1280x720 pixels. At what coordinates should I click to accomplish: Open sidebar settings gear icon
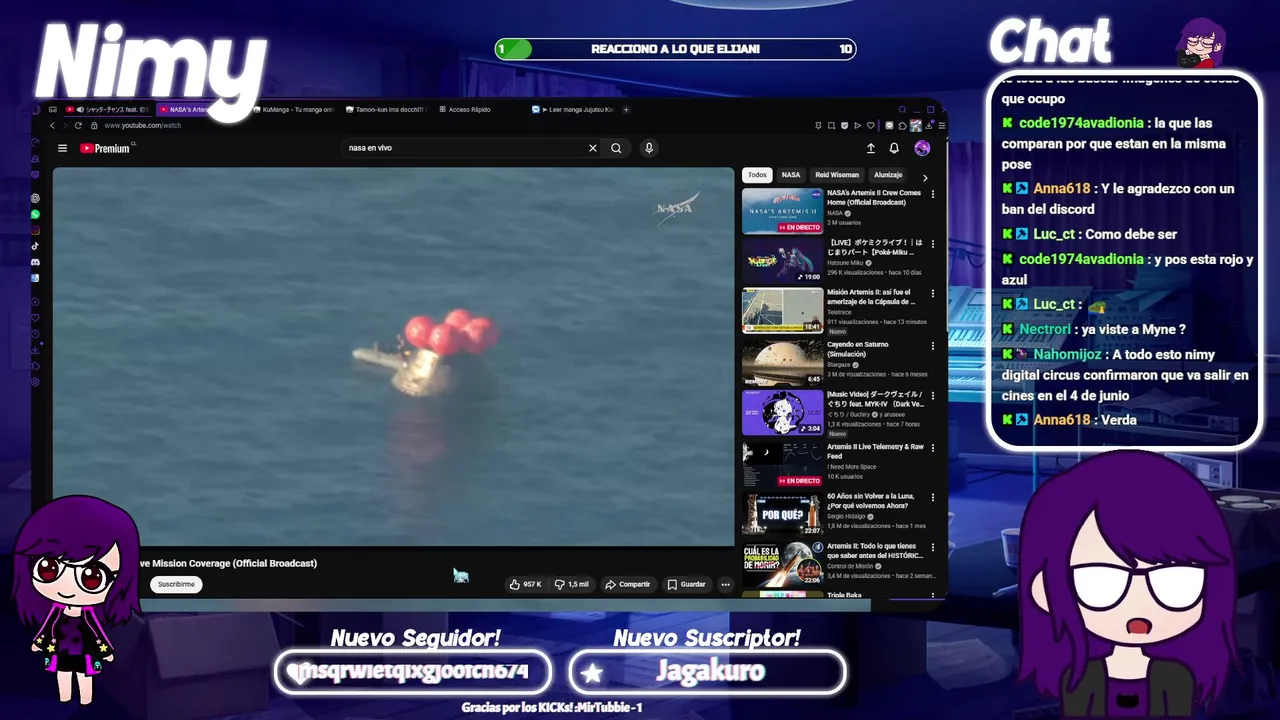[35, 382]
